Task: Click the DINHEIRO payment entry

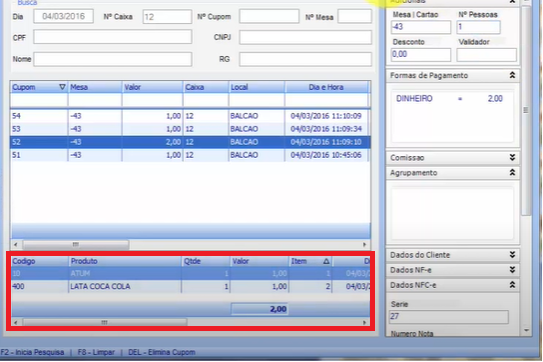Action: point(449,99)
